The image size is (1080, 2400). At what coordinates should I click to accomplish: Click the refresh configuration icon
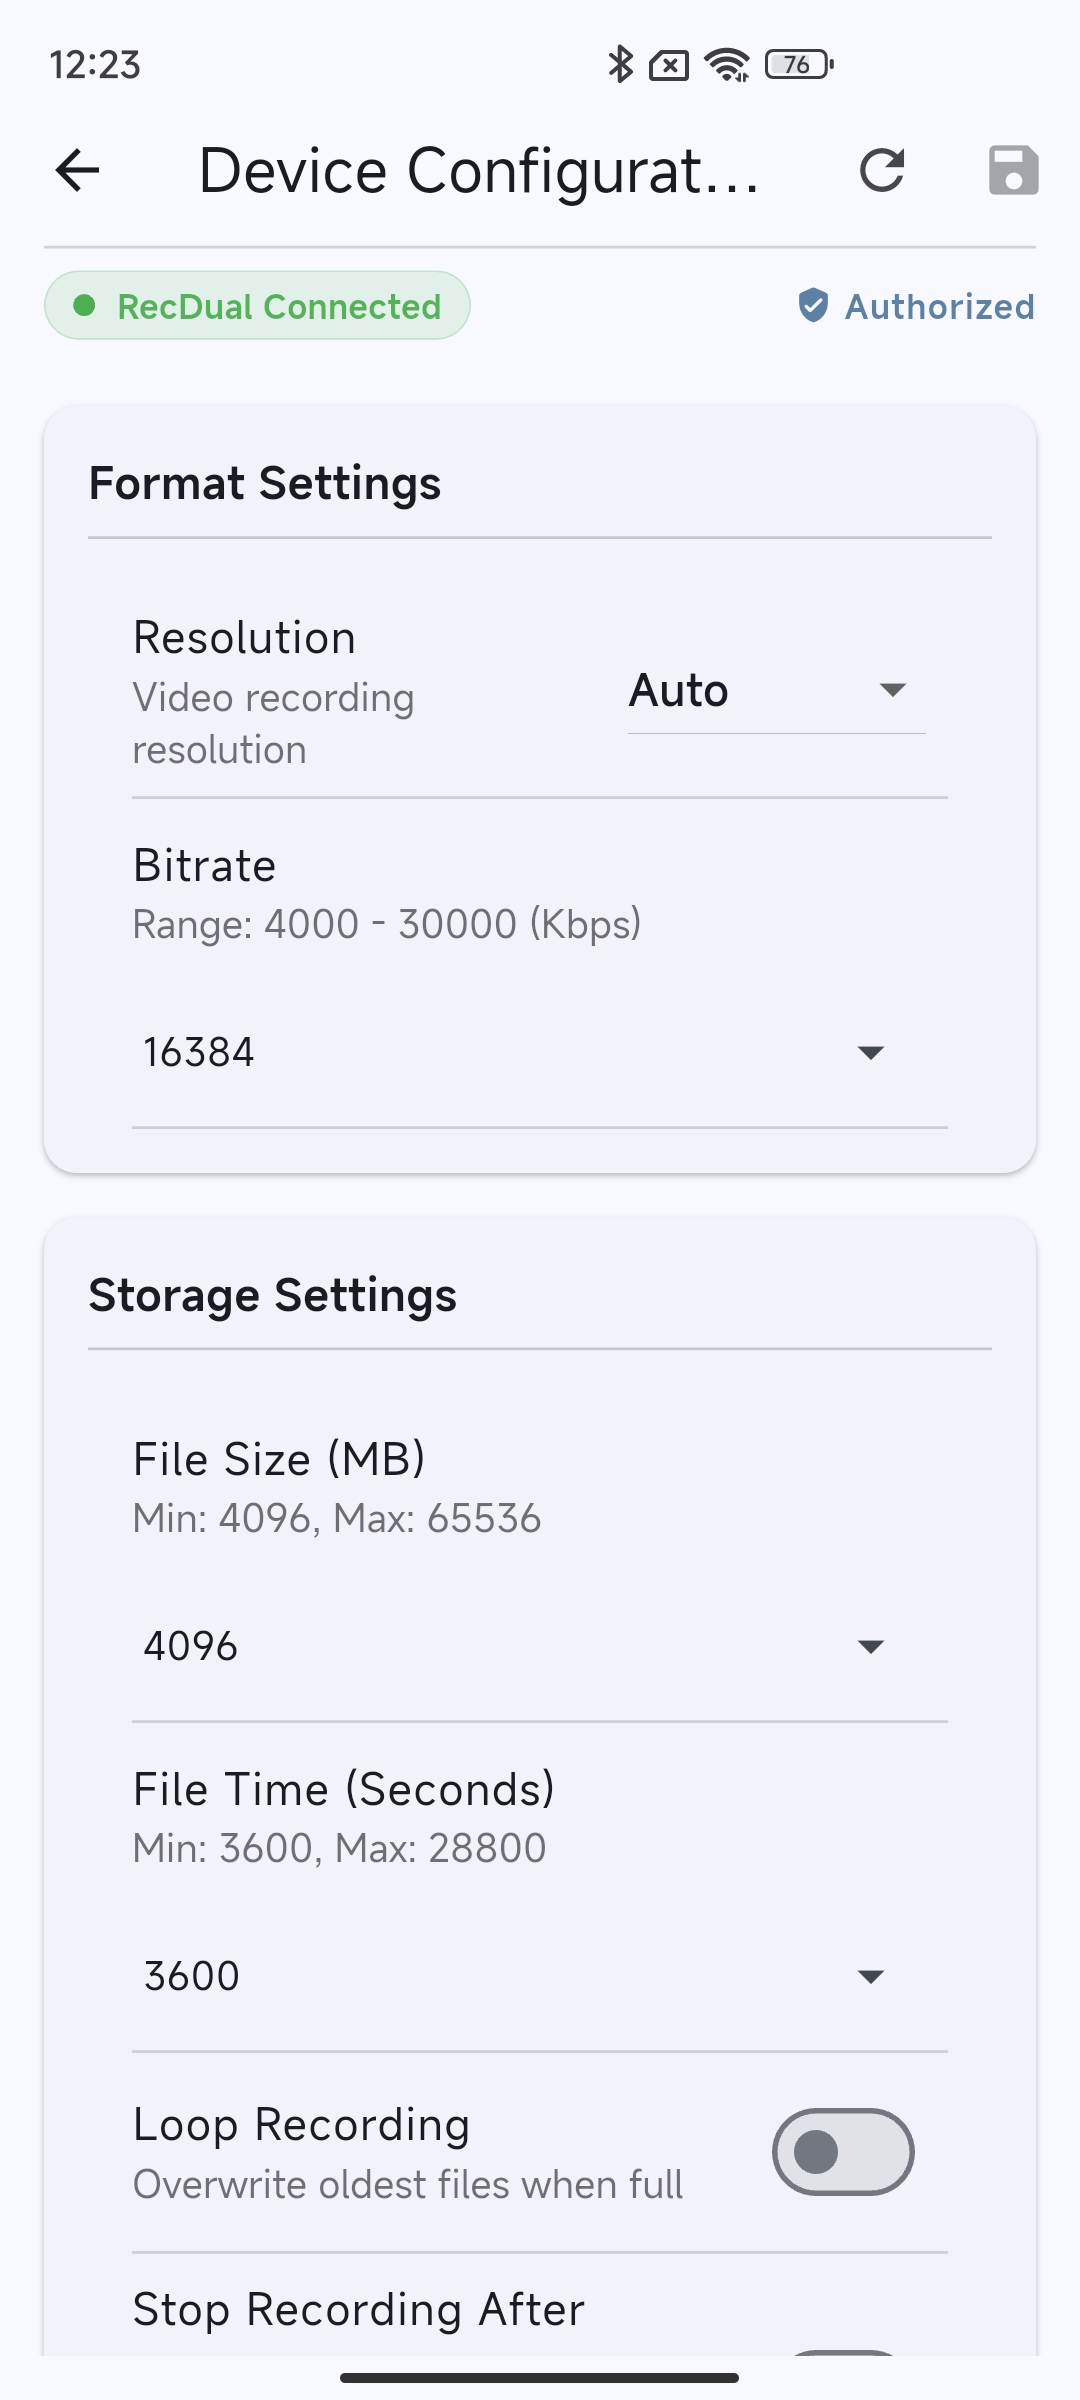(x=882, y=170)
